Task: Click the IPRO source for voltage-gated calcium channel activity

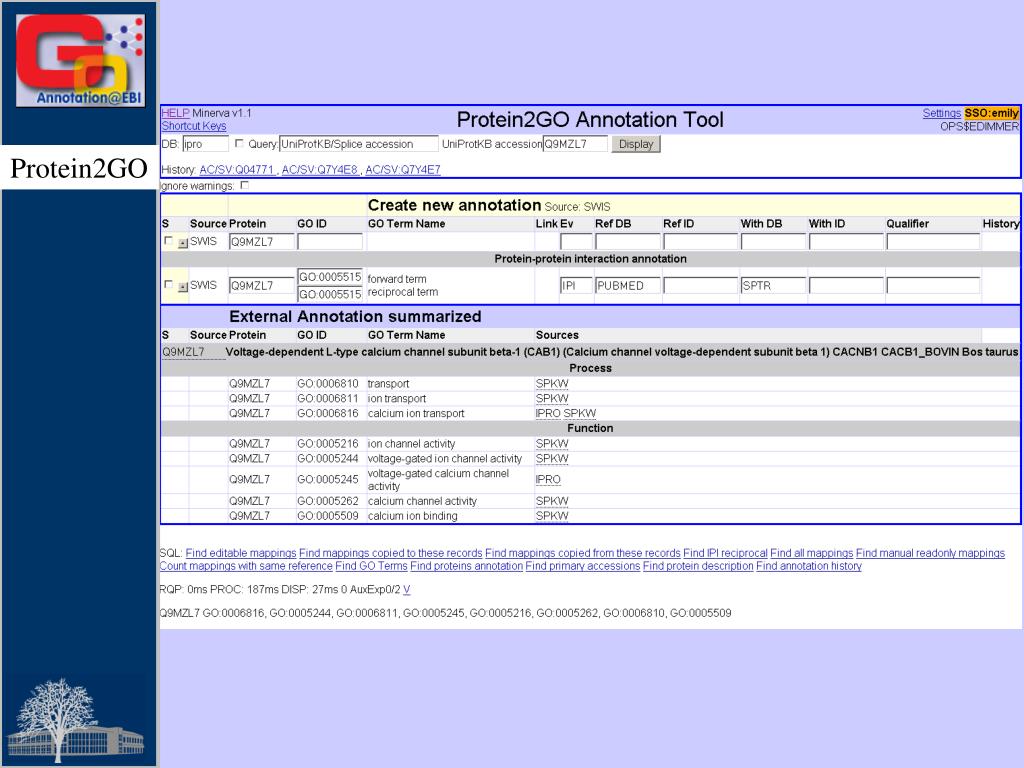Action: click(x=548, y=480)
